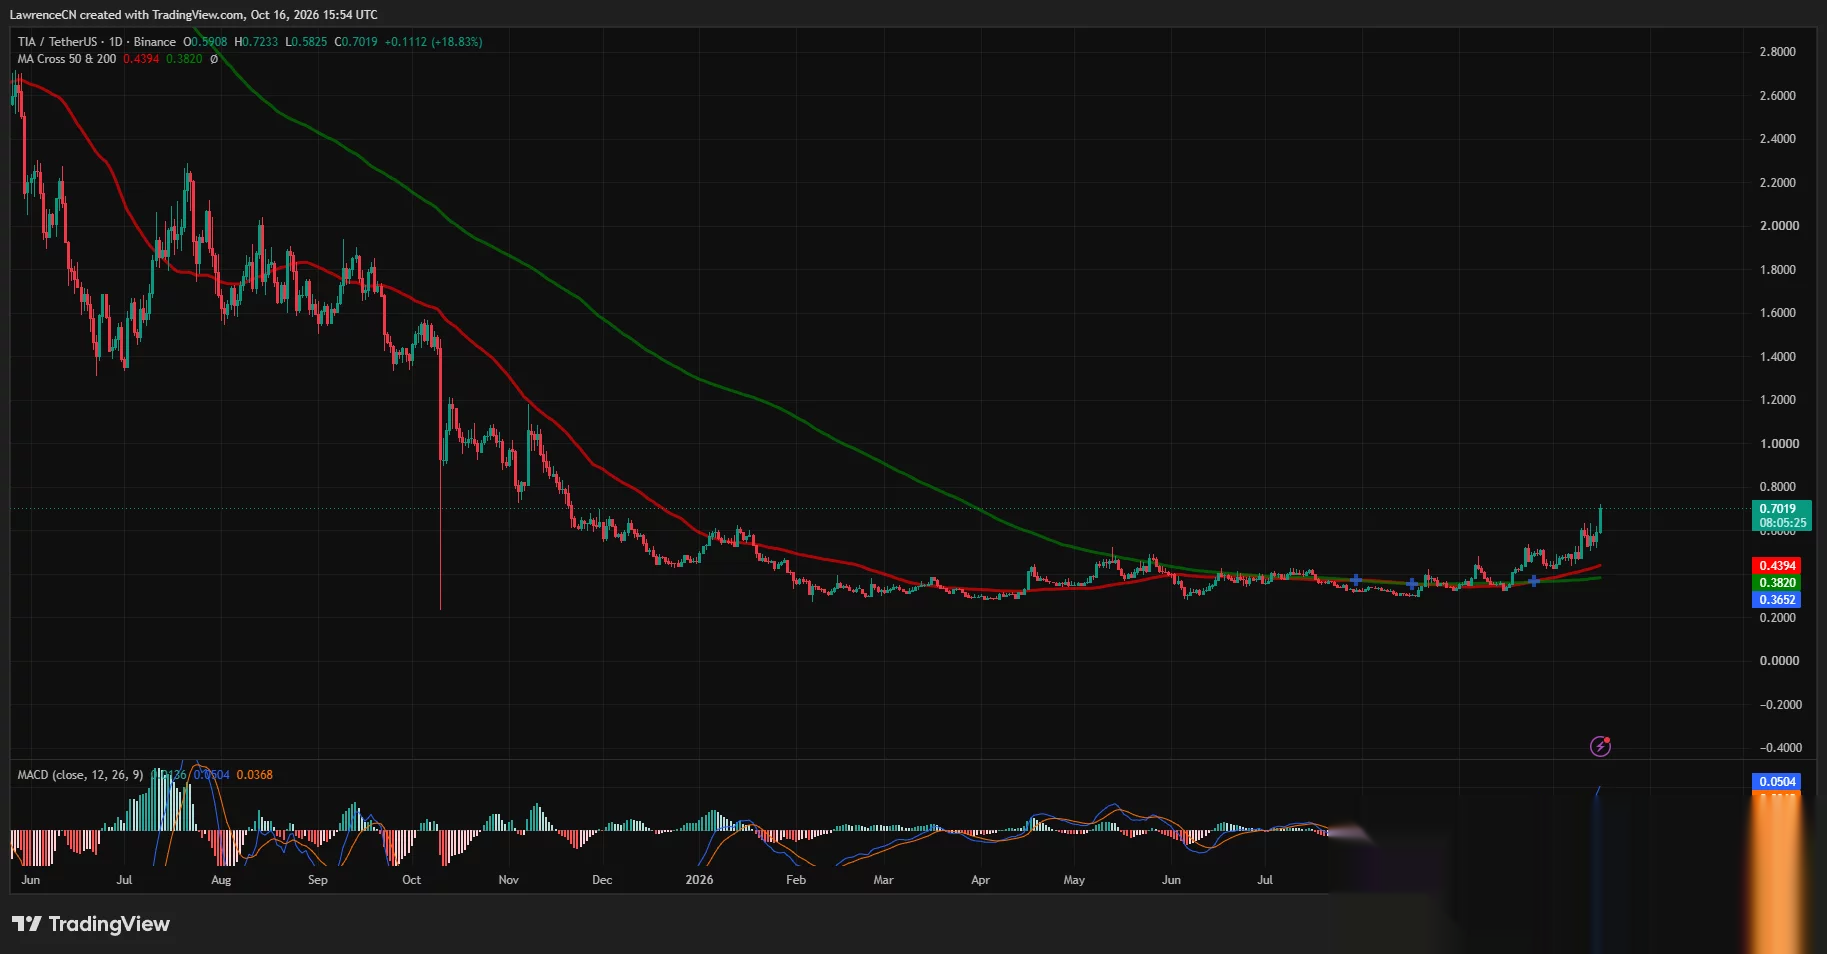Click the Close value C0.7019

[356, 42]
